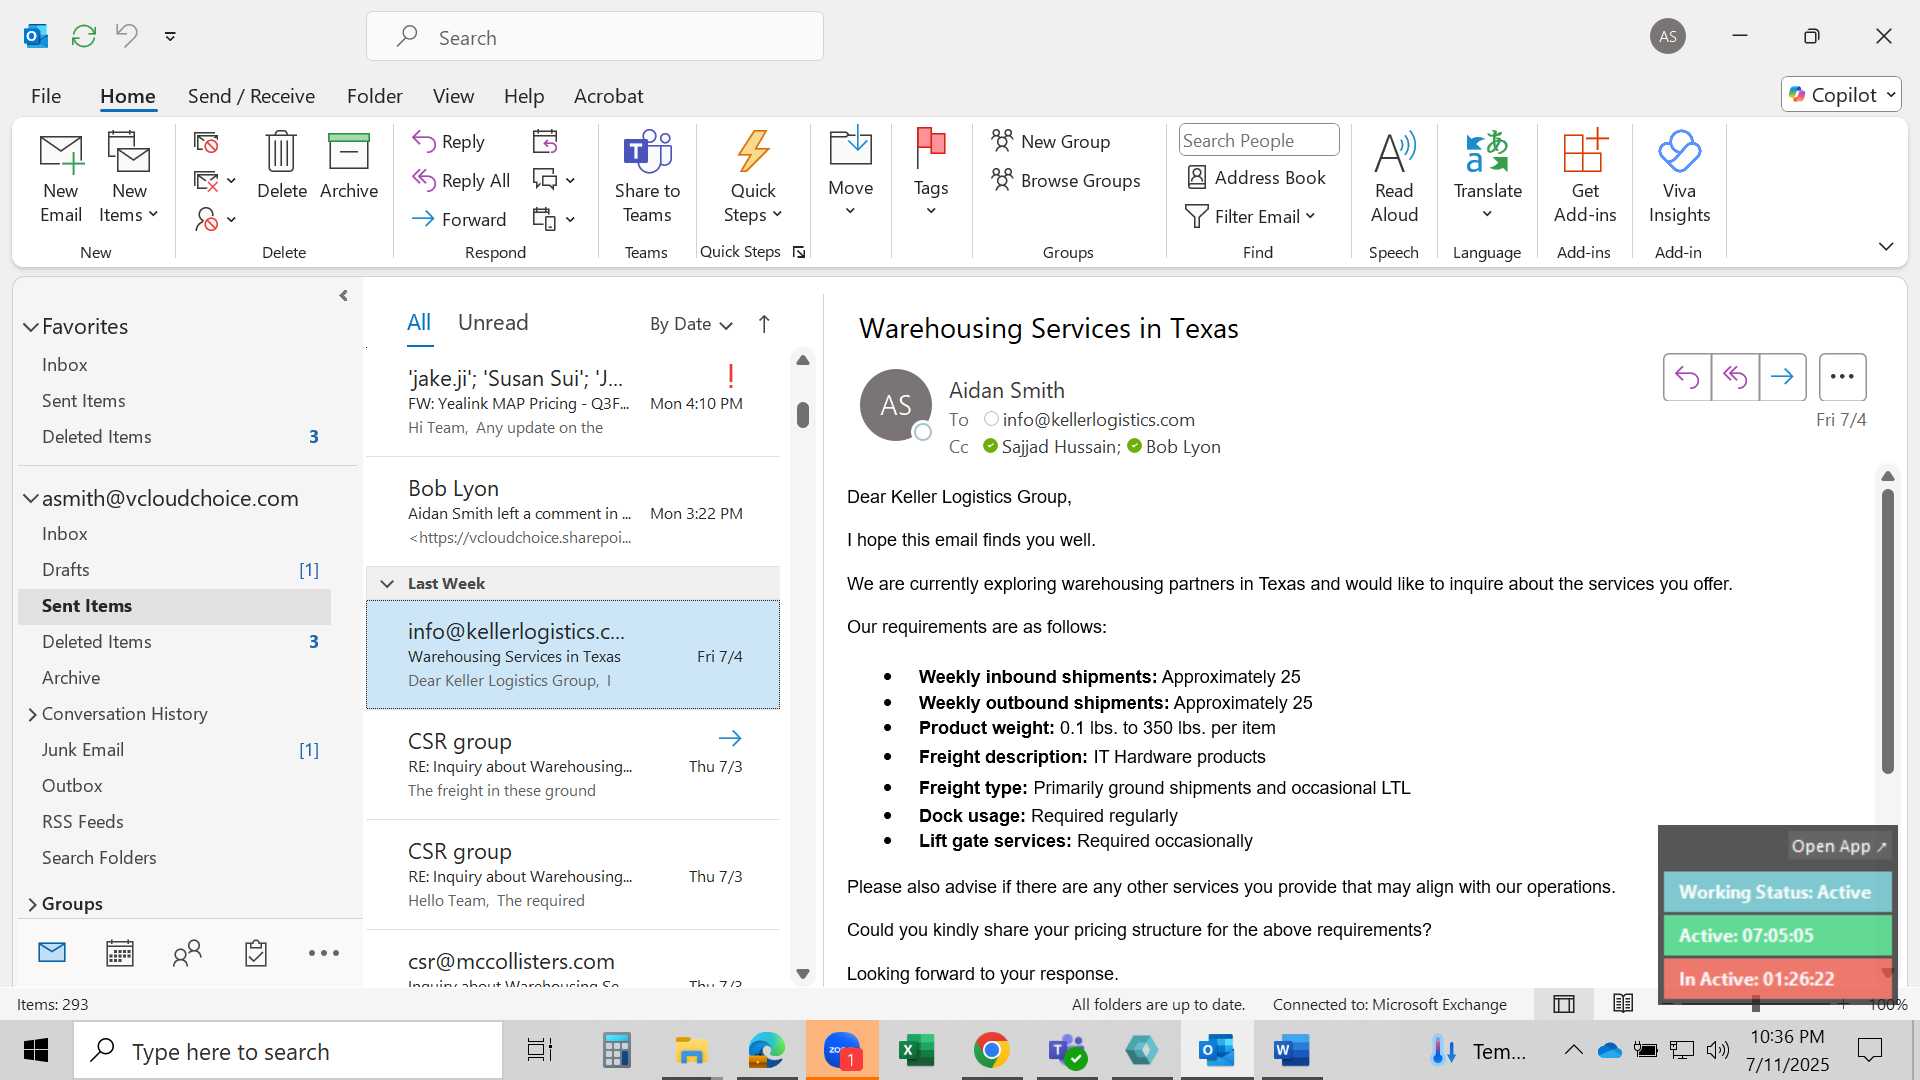Toggle sort order arrow in message list
The width and height of the screenshot is (1920, 1080).
point(764,324)
